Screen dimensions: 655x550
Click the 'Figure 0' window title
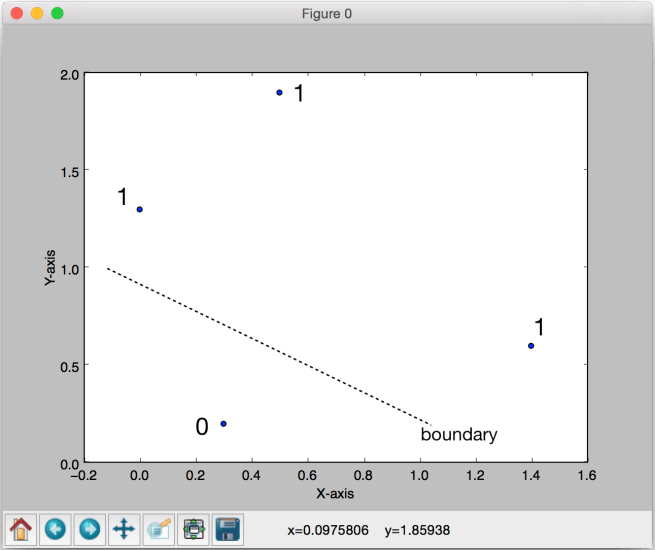[x=327, y=14]
